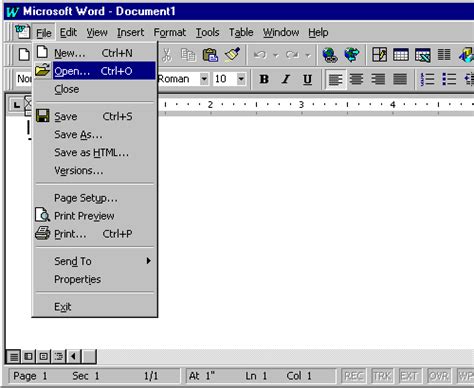Switch to Page Layout view button

click(43, 357)
